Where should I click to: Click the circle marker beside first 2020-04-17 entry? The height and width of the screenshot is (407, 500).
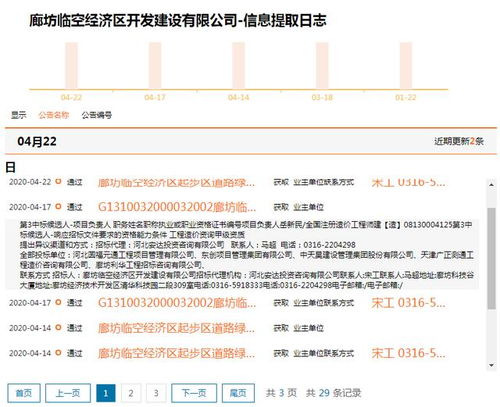(58, 207)
